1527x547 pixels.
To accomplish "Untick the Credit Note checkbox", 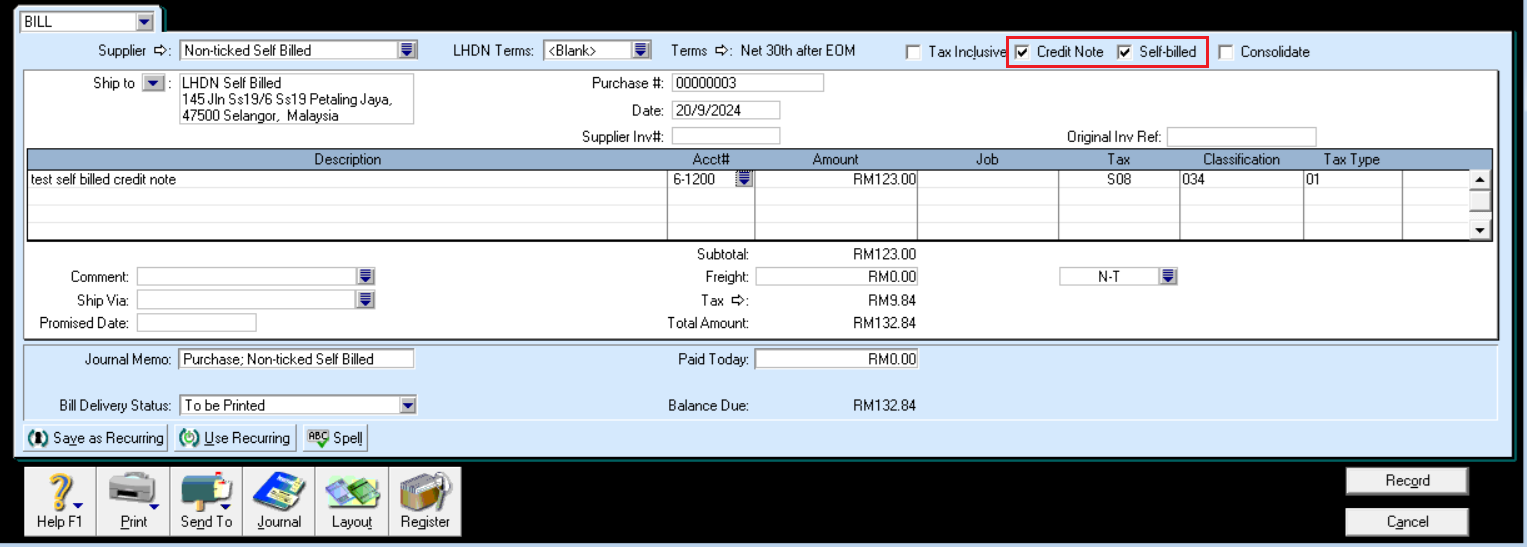I will (x=1022, y=52).
